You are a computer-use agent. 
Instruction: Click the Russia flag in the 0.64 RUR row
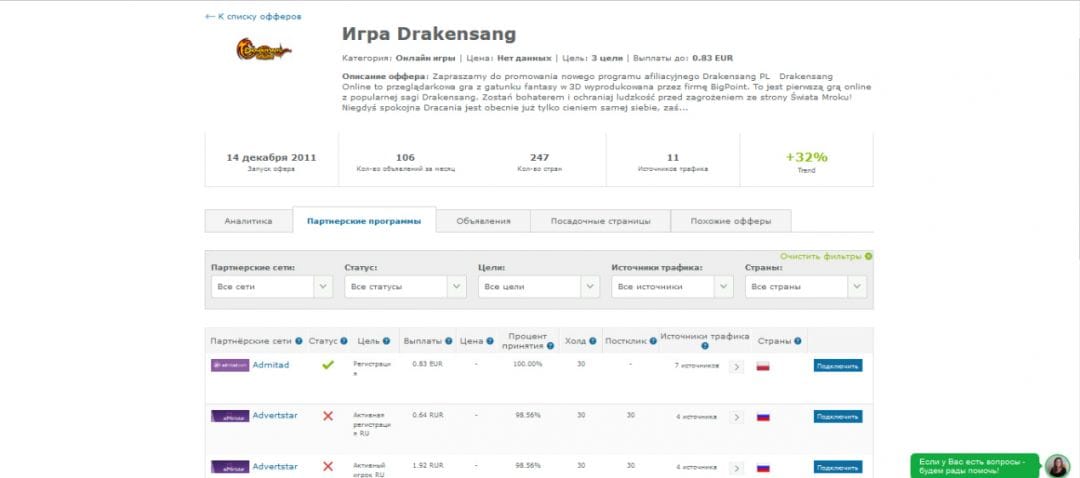point(763,417)
